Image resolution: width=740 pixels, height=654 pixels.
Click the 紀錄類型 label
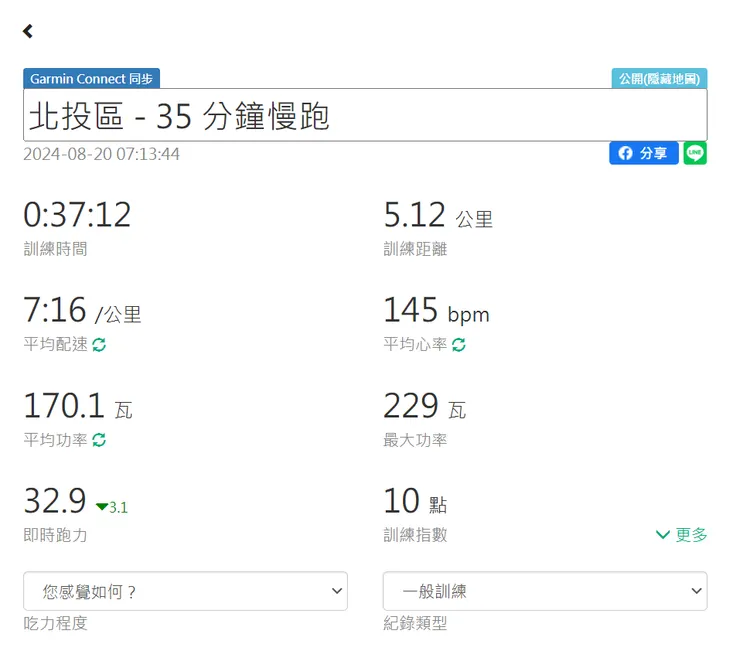click(x=415, y=623)
